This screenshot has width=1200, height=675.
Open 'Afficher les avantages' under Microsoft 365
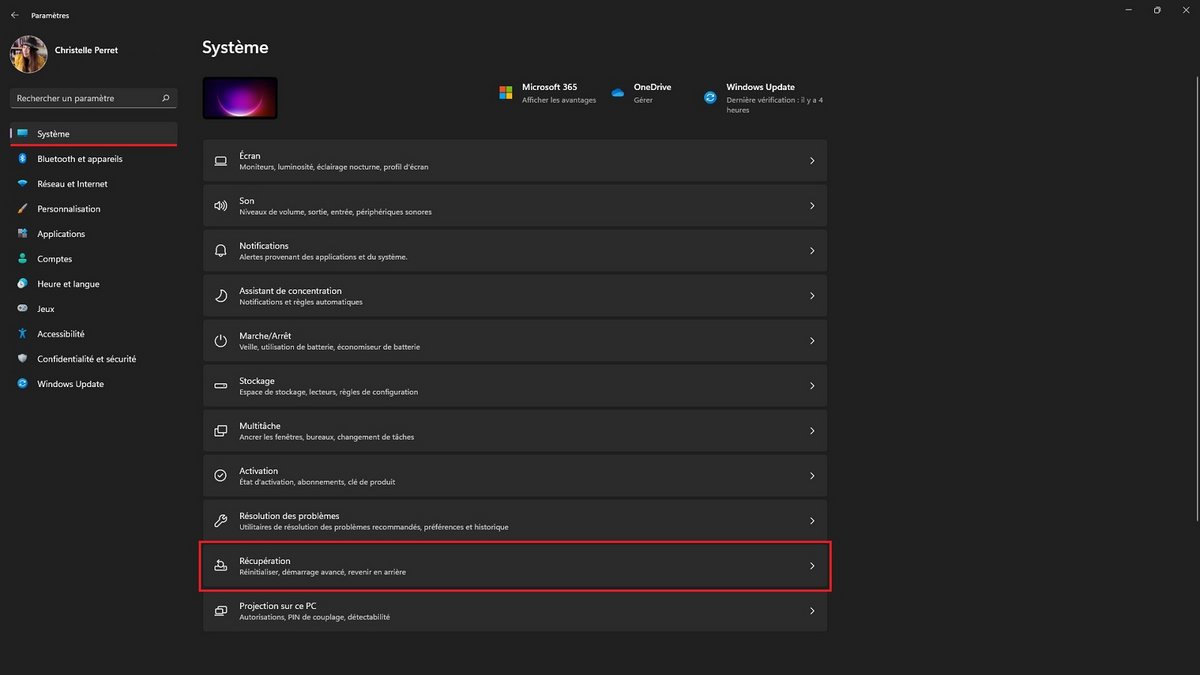click(x=559, y=100)
